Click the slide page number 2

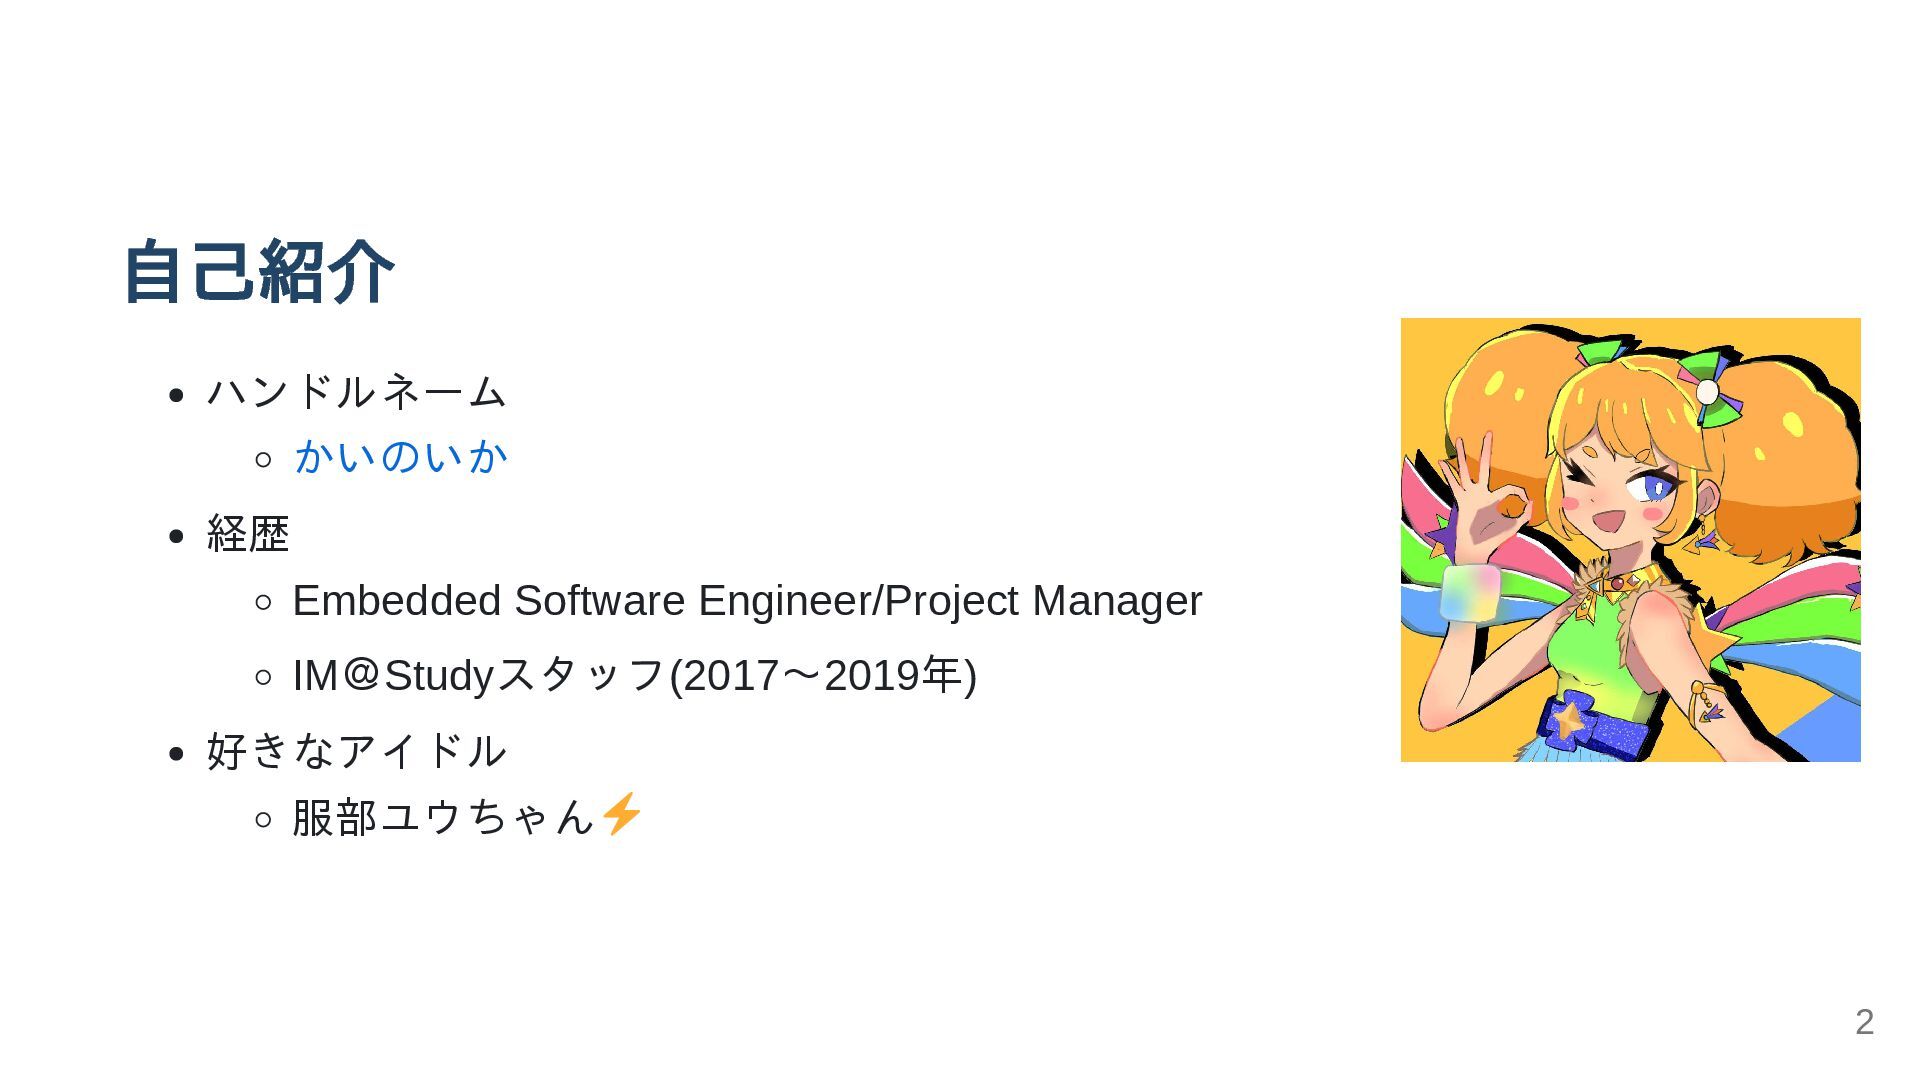[1864, 1022]
